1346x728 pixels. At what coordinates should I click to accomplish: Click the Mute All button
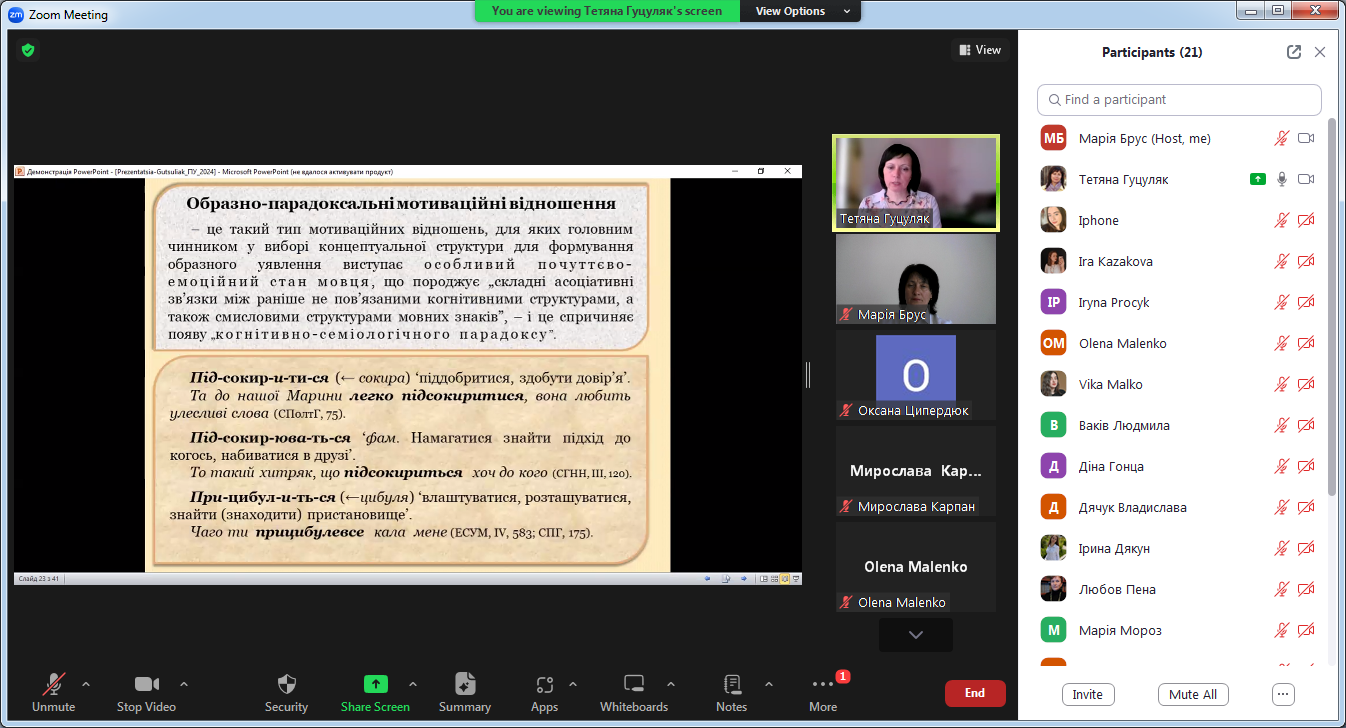[x=1192, y=694]
